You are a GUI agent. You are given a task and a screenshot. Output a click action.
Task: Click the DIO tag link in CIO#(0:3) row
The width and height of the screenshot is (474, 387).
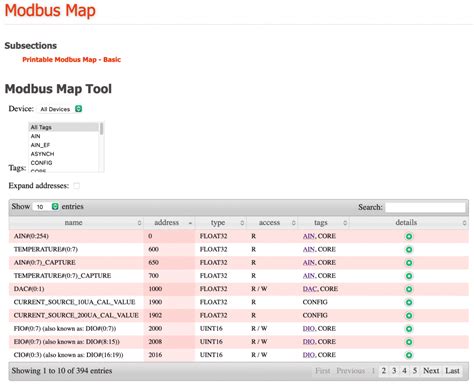309,355
